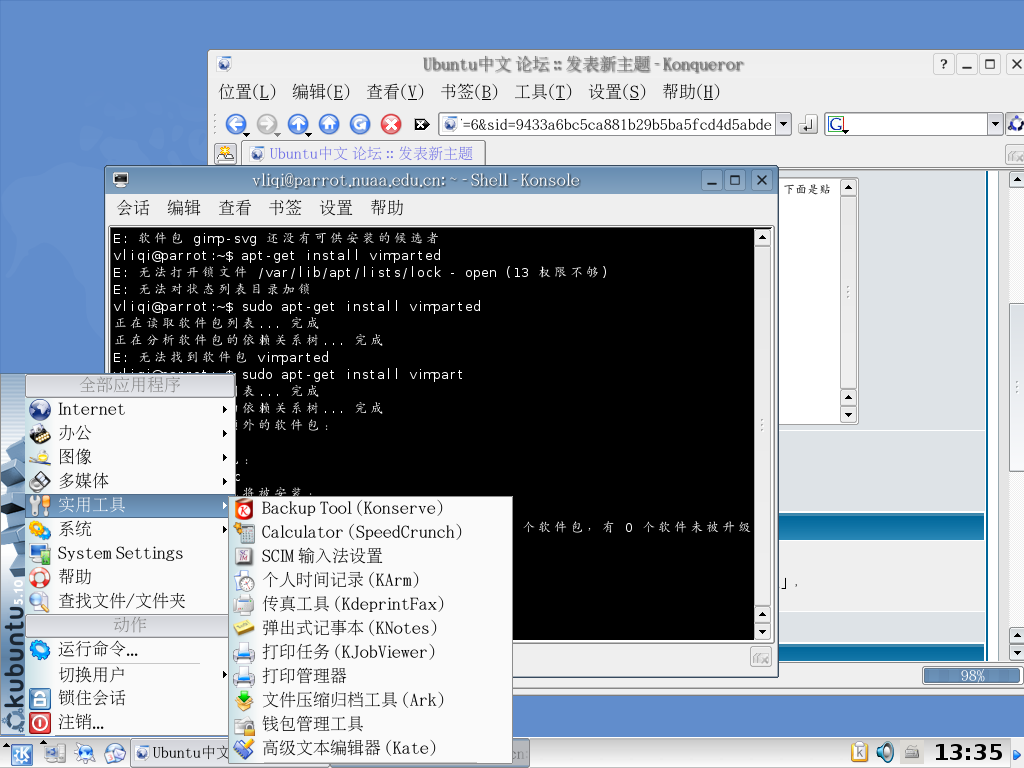The height and width of the screenshot is (768, 1024).
Task: Open Konsole 编辑 menu
Action: click(184, 208)
